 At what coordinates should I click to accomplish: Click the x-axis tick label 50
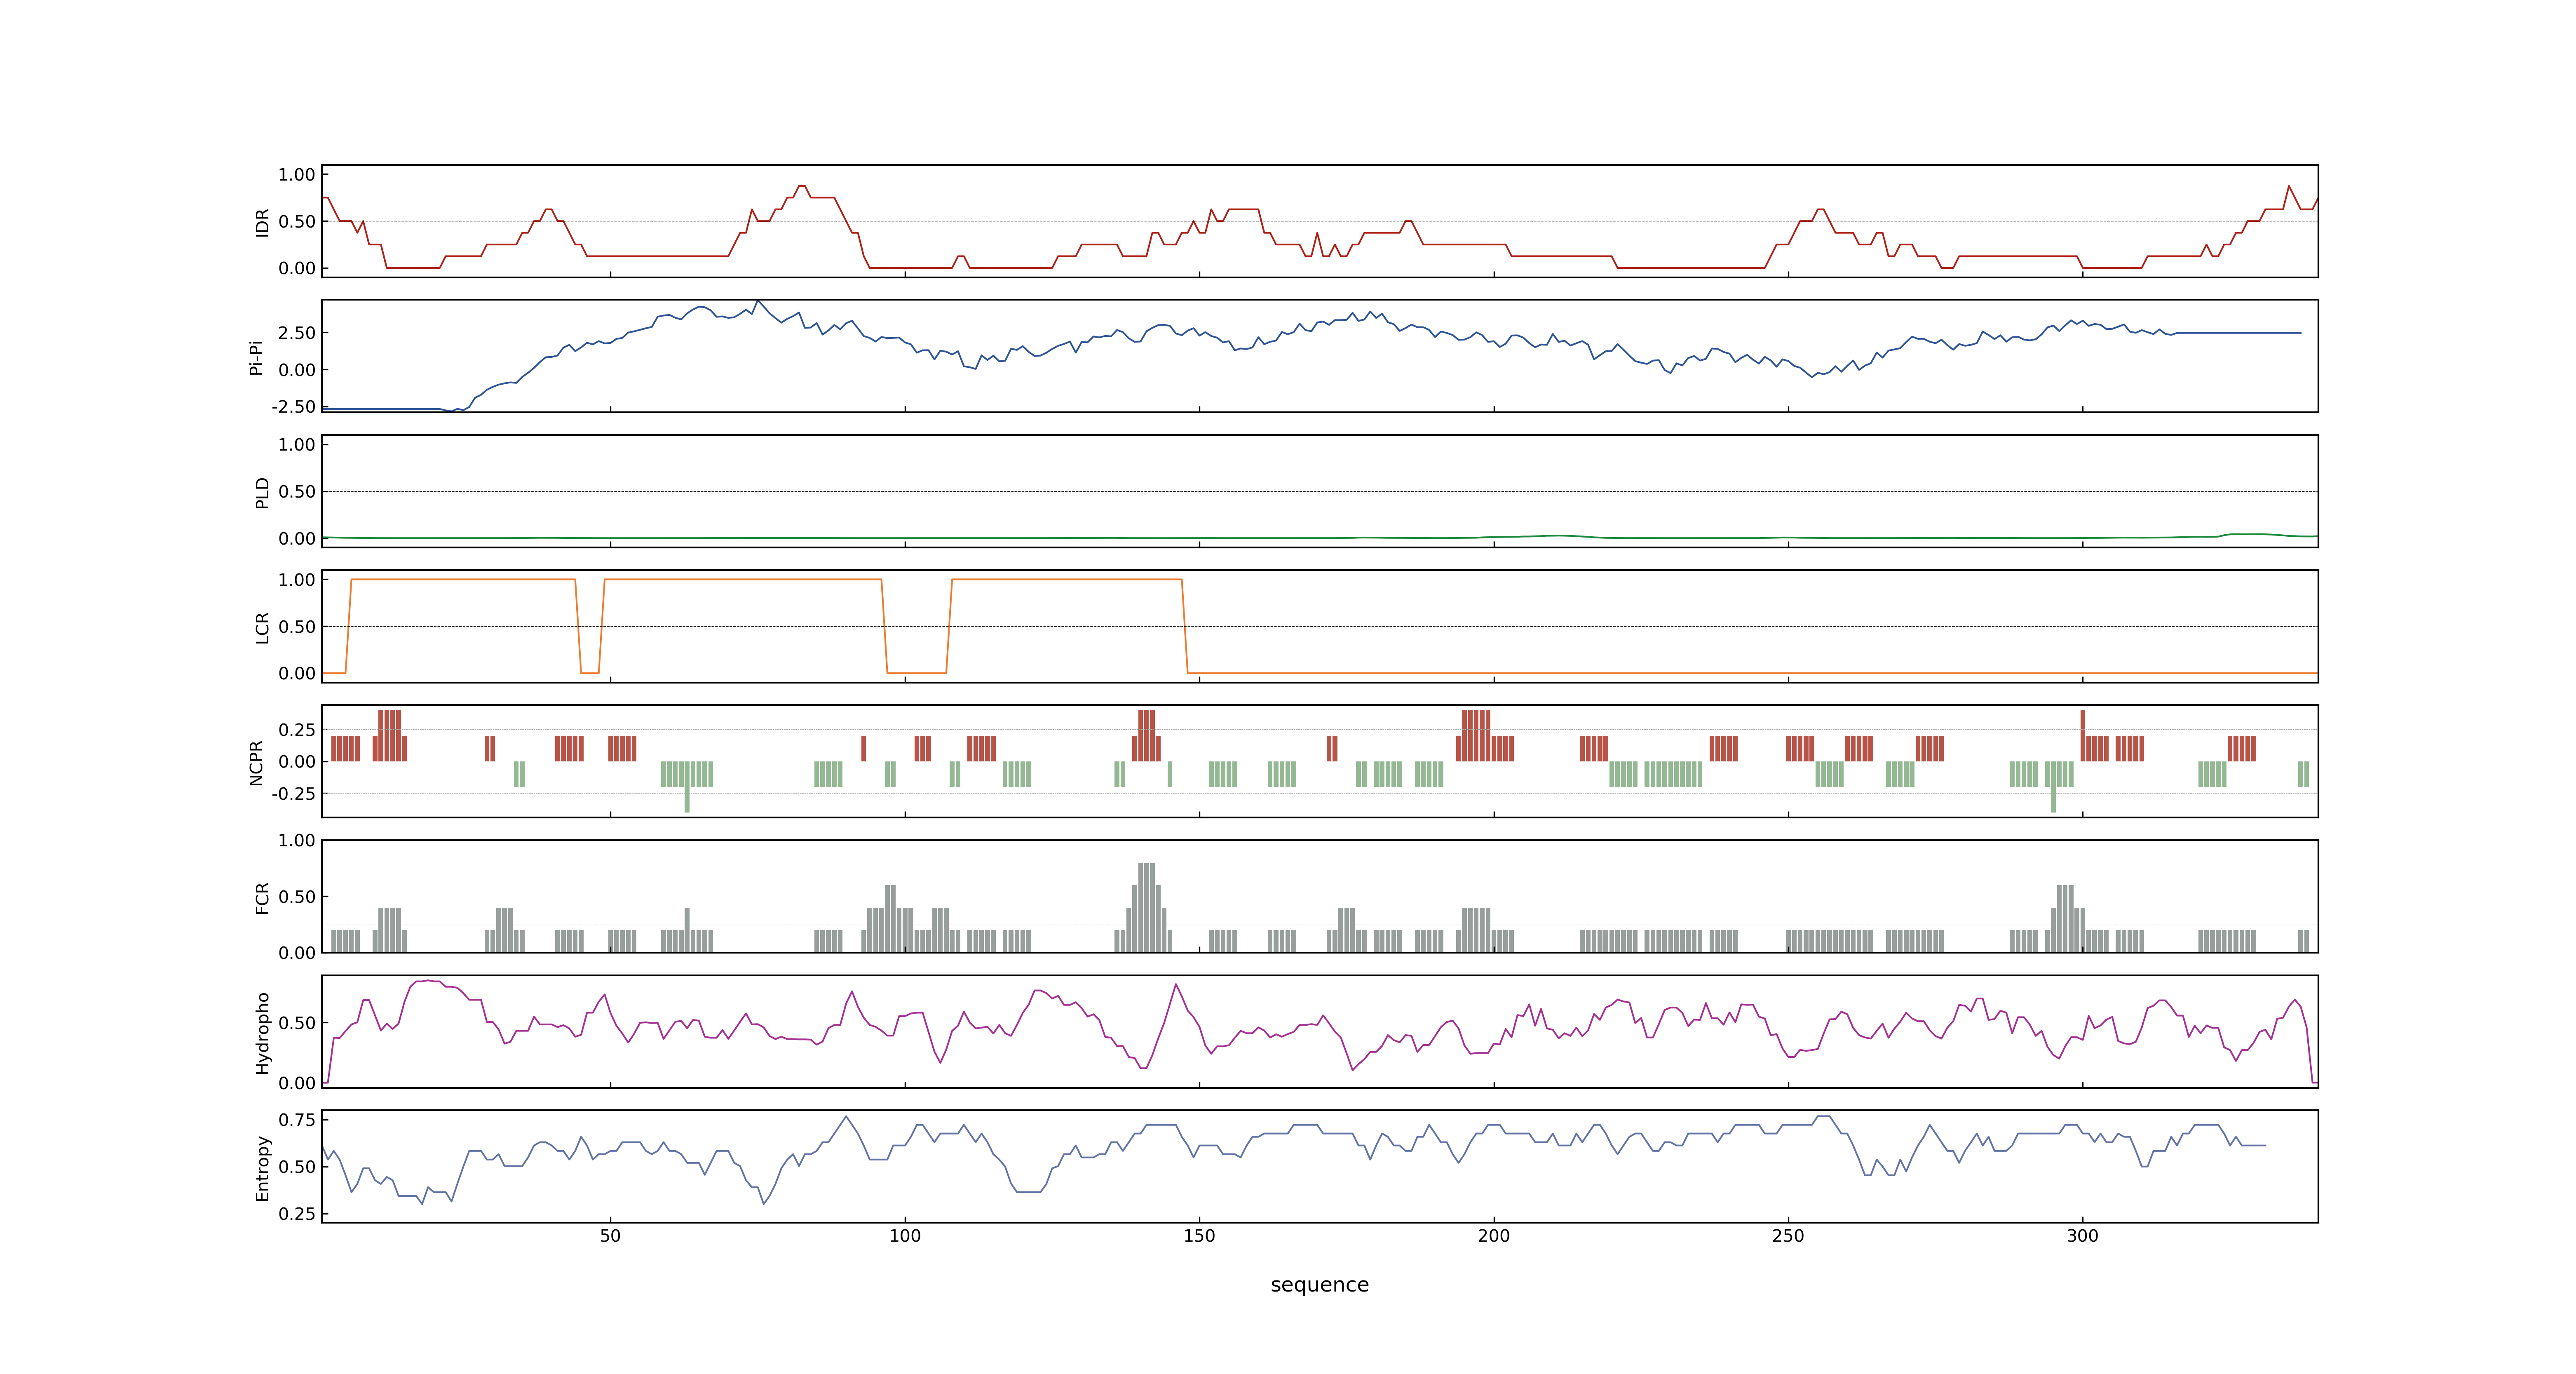click(610, 1236)
